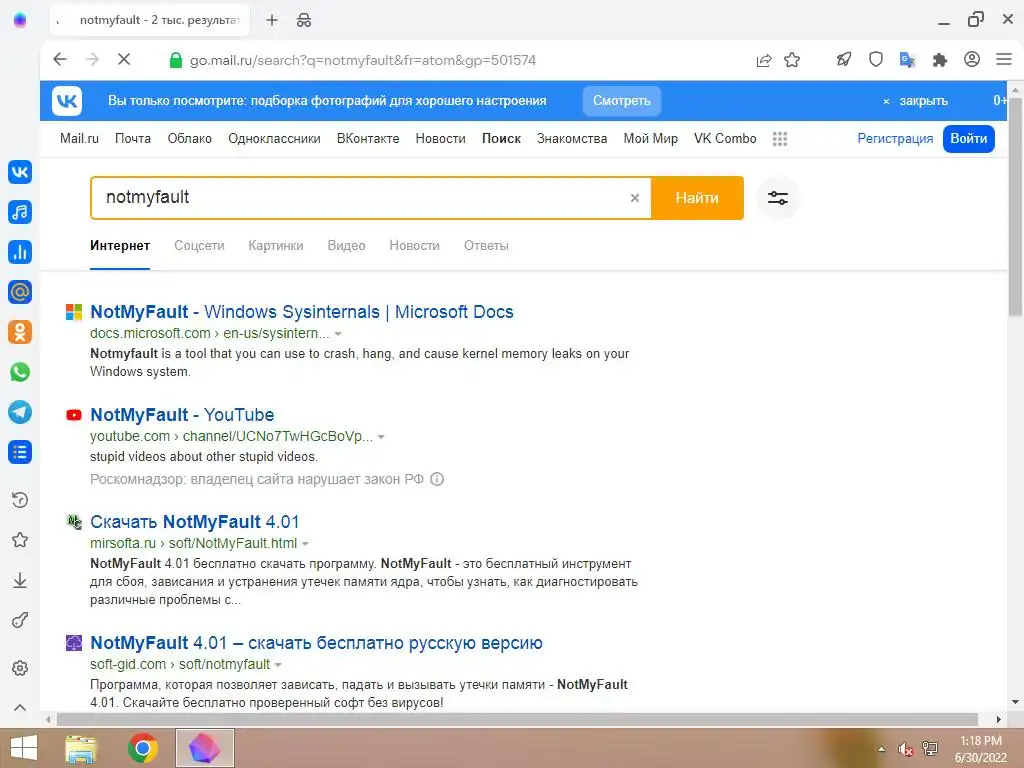Viewport: 1024px width, 768px height.
Task: Switch to Картинки search tab
Action: 276,246
